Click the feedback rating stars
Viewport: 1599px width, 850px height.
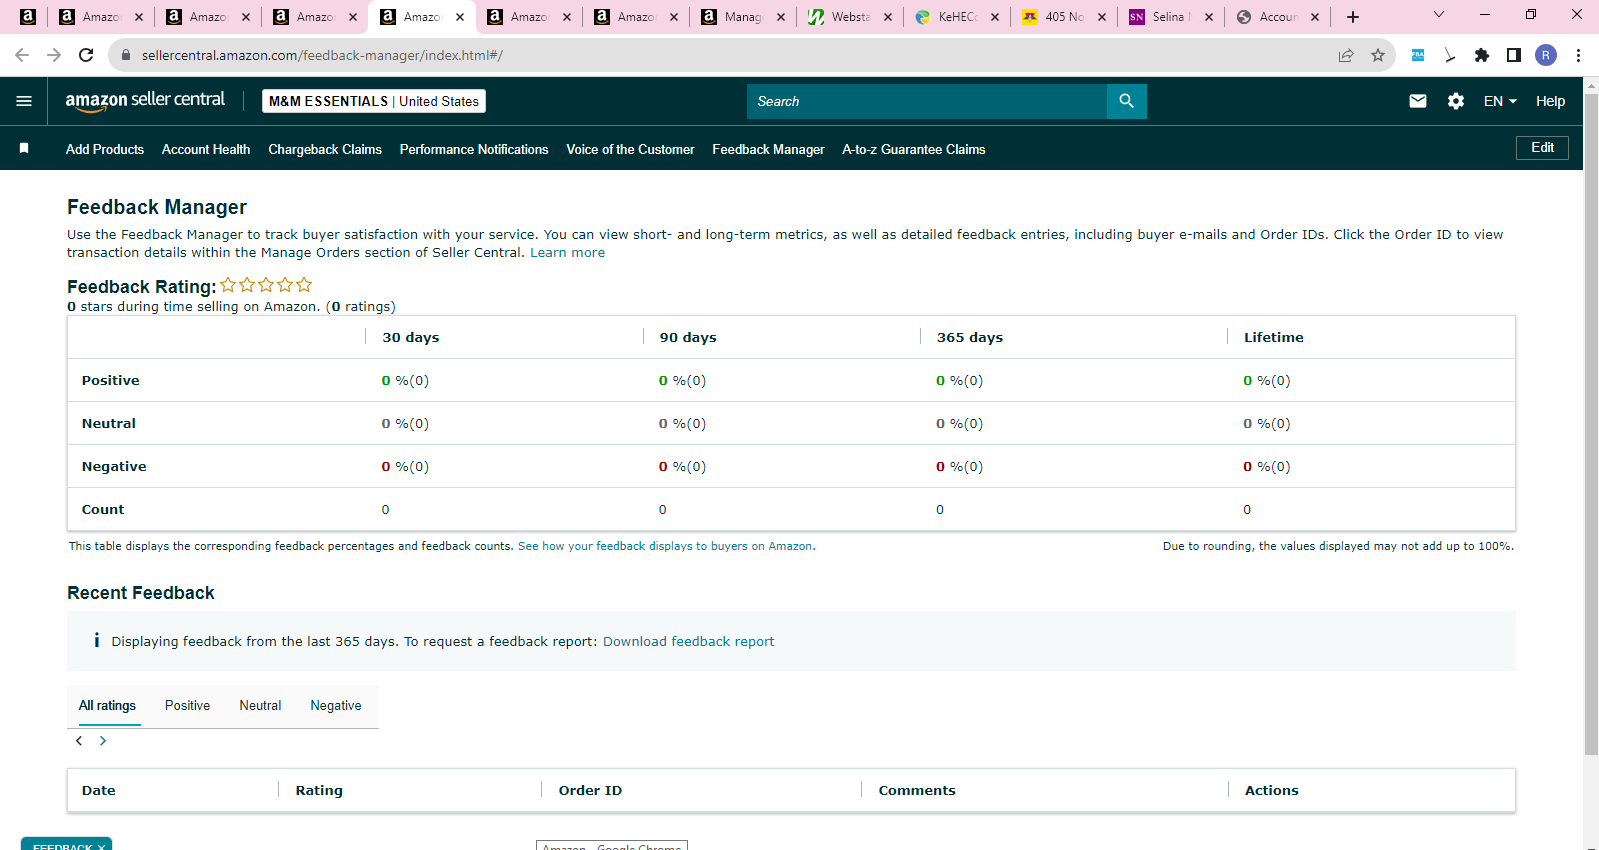[266, 285]
